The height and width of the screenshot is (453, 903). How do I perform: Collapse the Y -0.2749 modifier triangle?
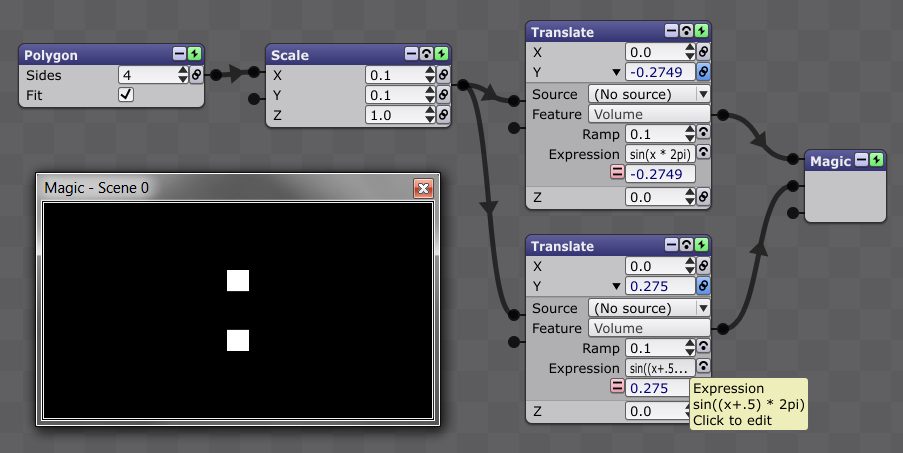click(616, 73)
